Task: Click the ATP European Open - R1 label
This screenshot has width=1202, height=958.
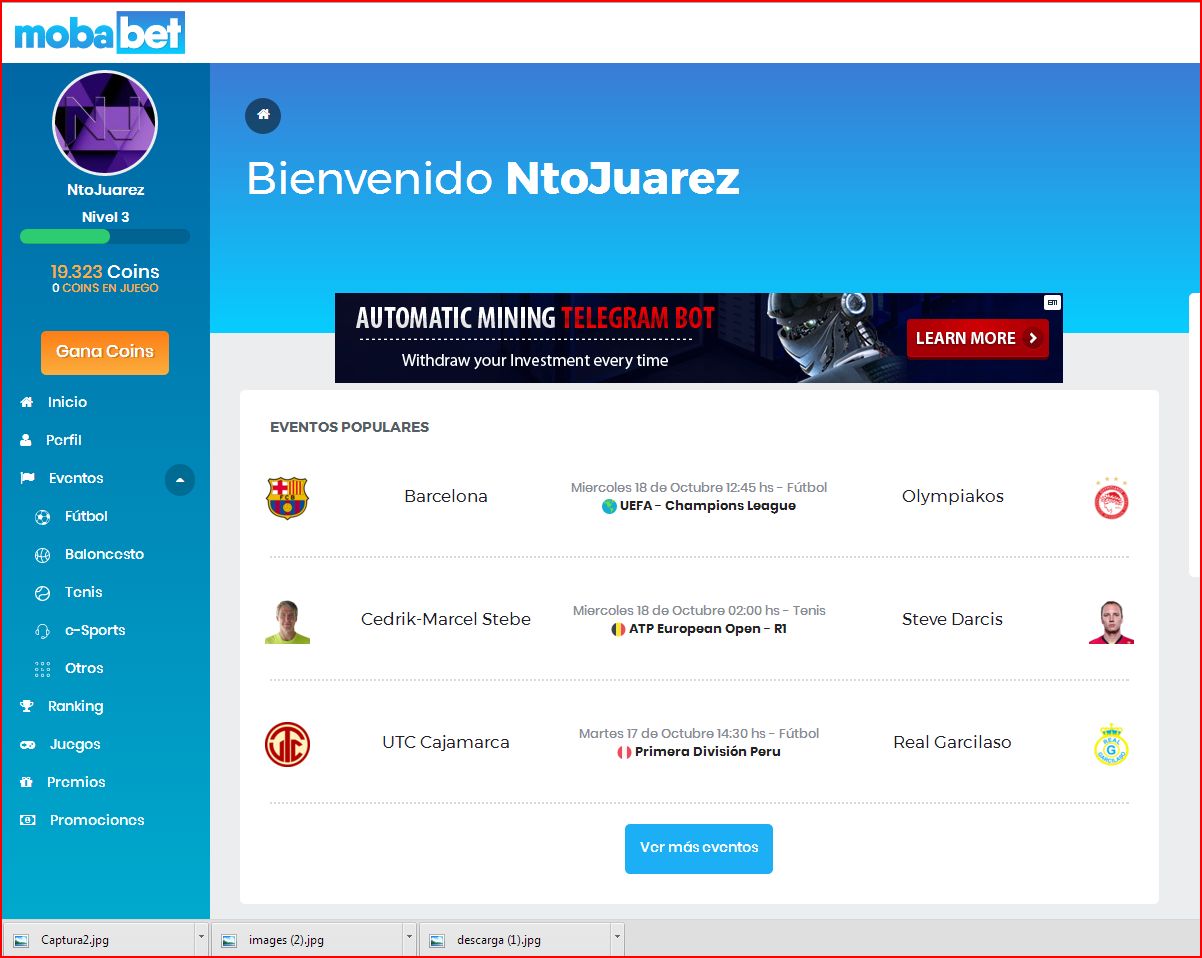Action: click(x=708, y=629)
